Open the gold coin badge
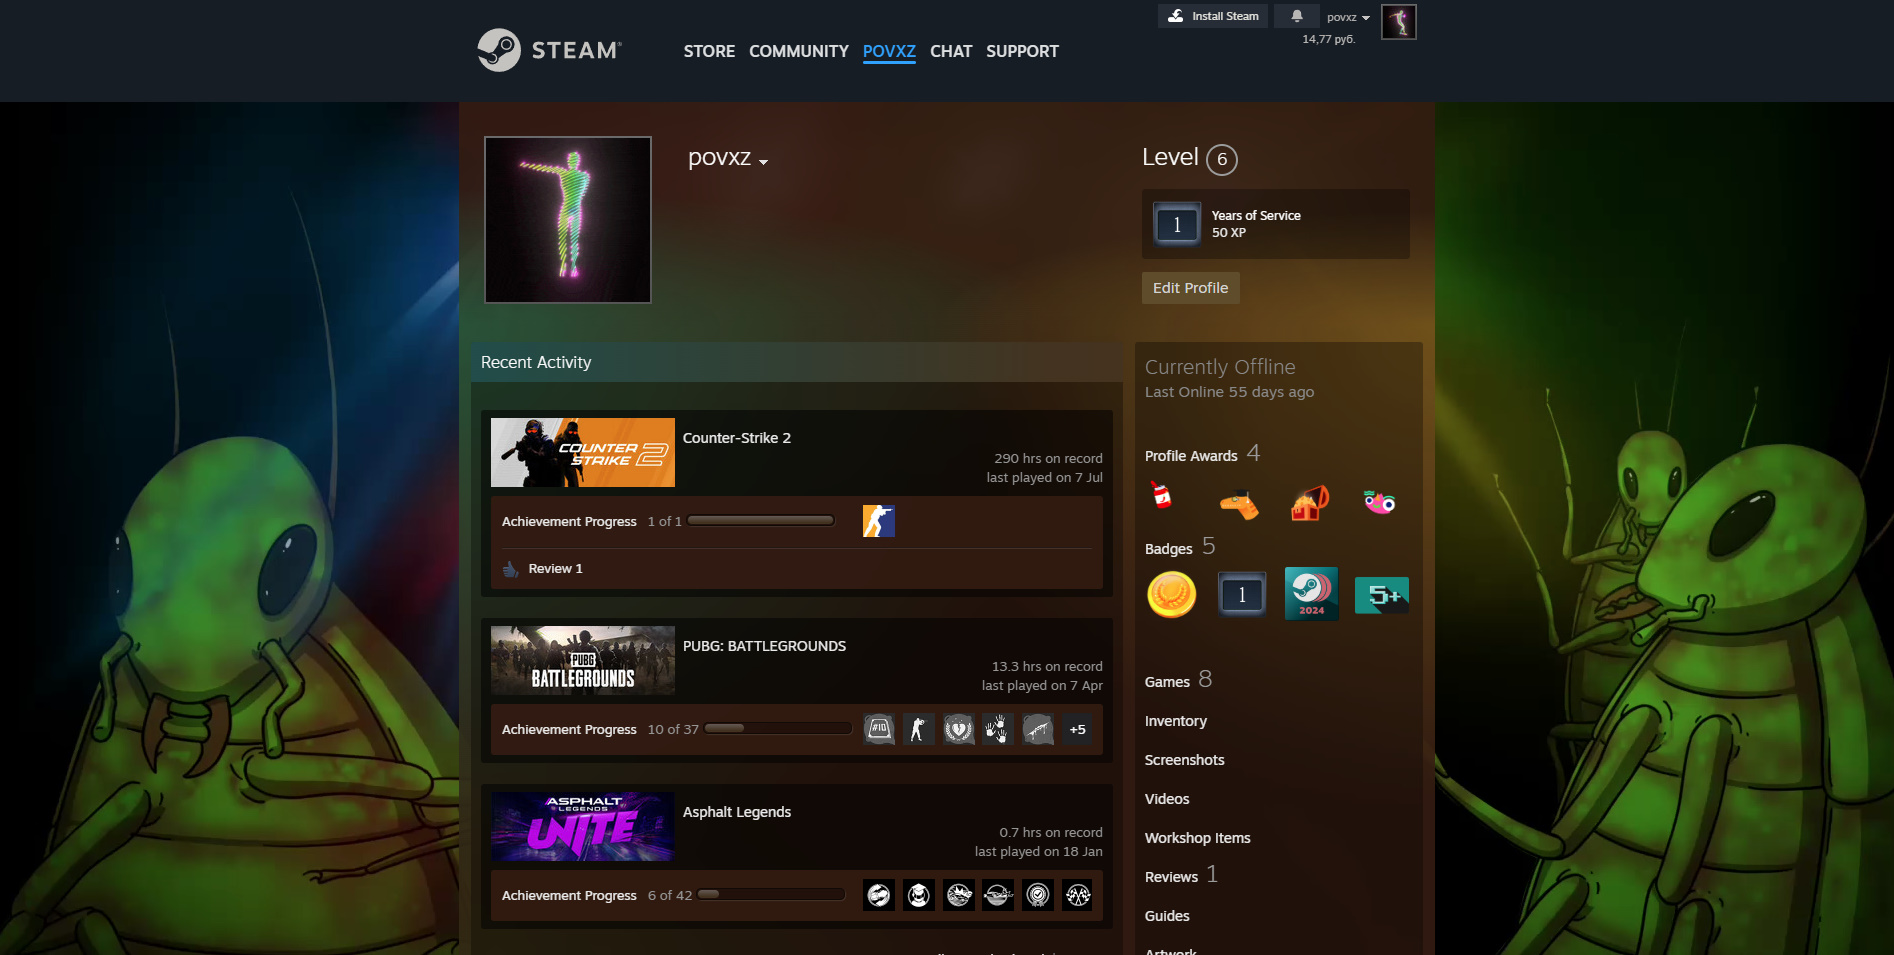This screenshot has height=955, width=1894. [x=1171, y=595]
